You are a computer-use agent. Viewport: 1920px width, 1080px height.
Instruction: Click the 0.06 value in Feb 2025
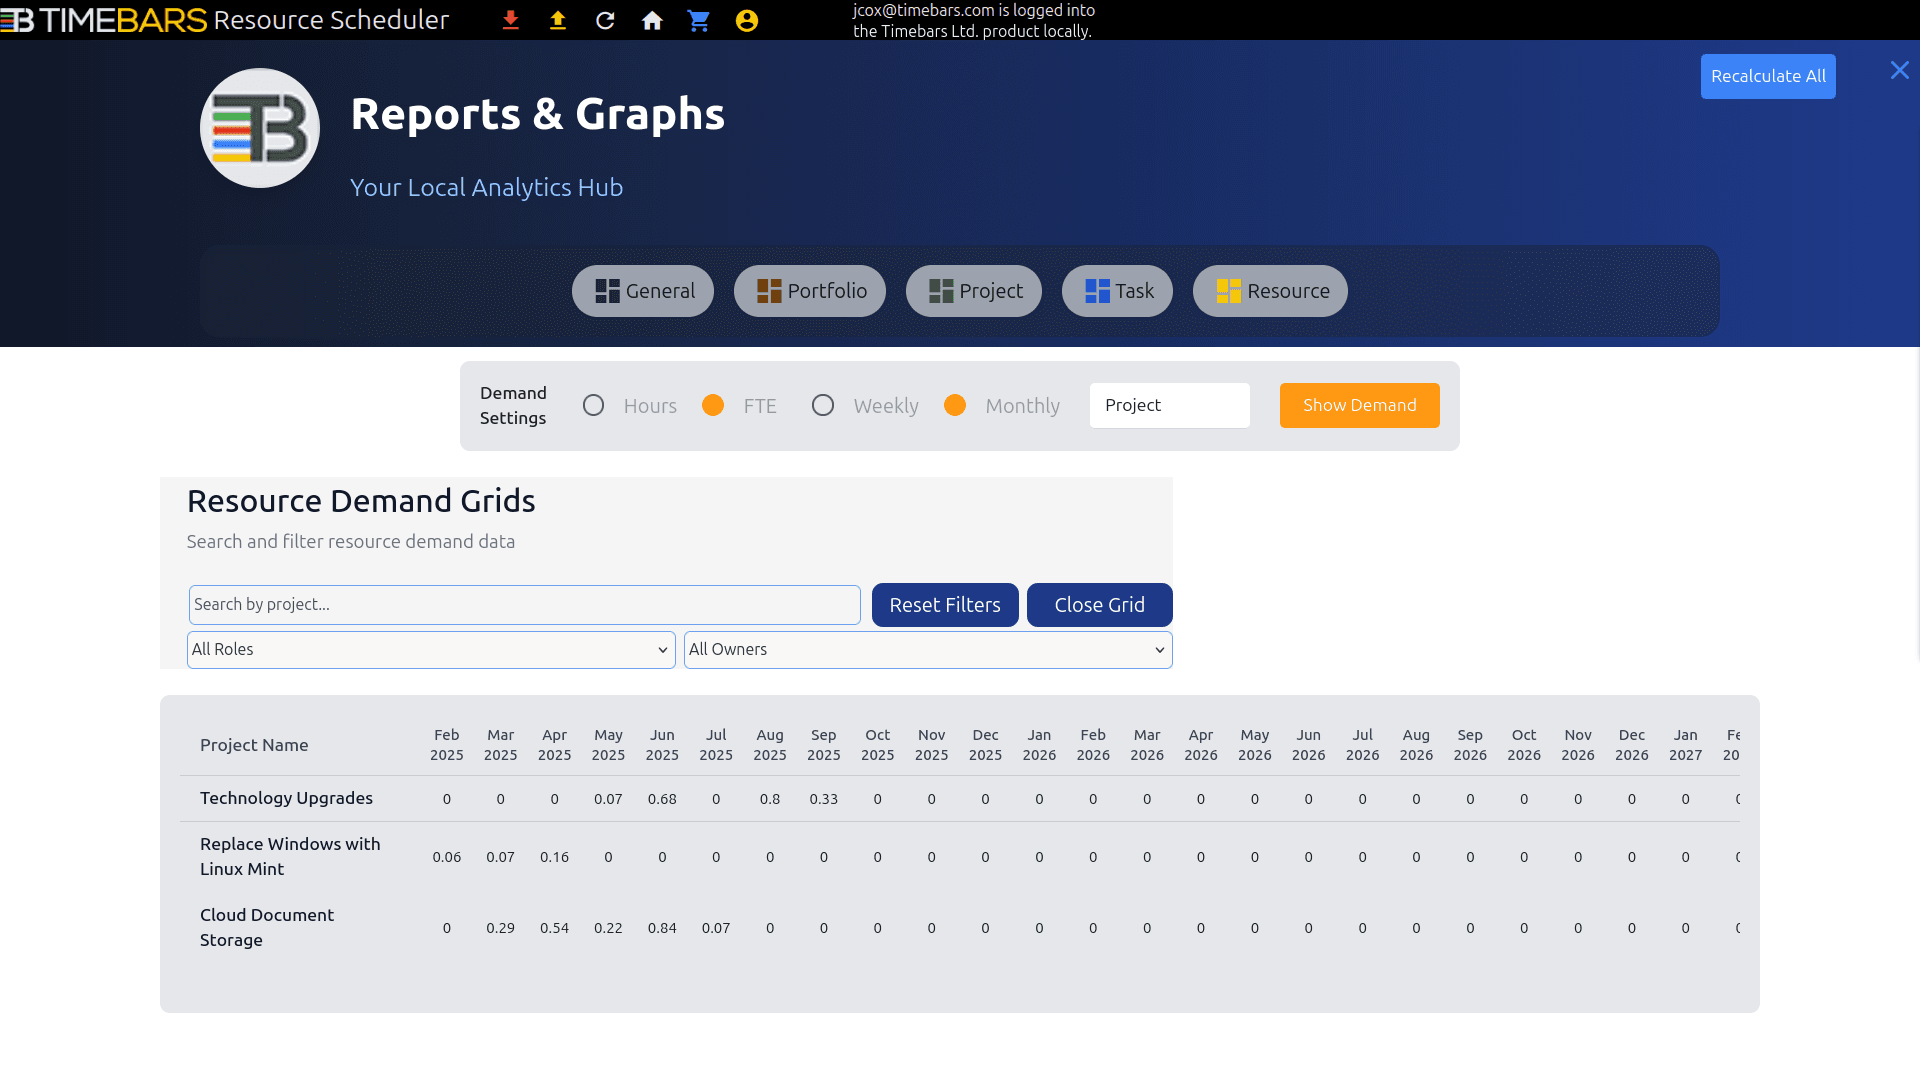coord(447,857)
